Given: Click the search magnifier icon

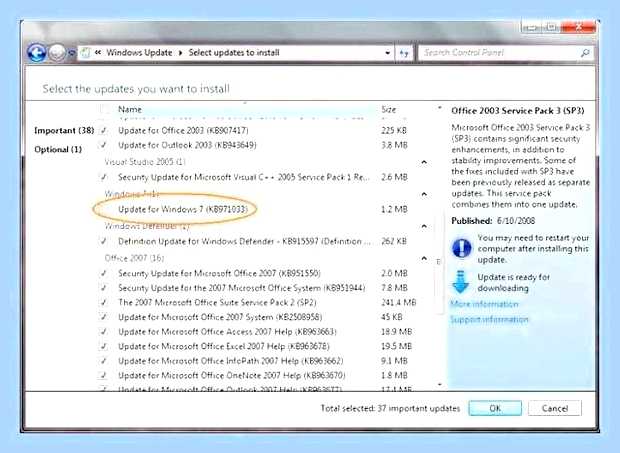Looking at the screenshot, I should (585, 53).
